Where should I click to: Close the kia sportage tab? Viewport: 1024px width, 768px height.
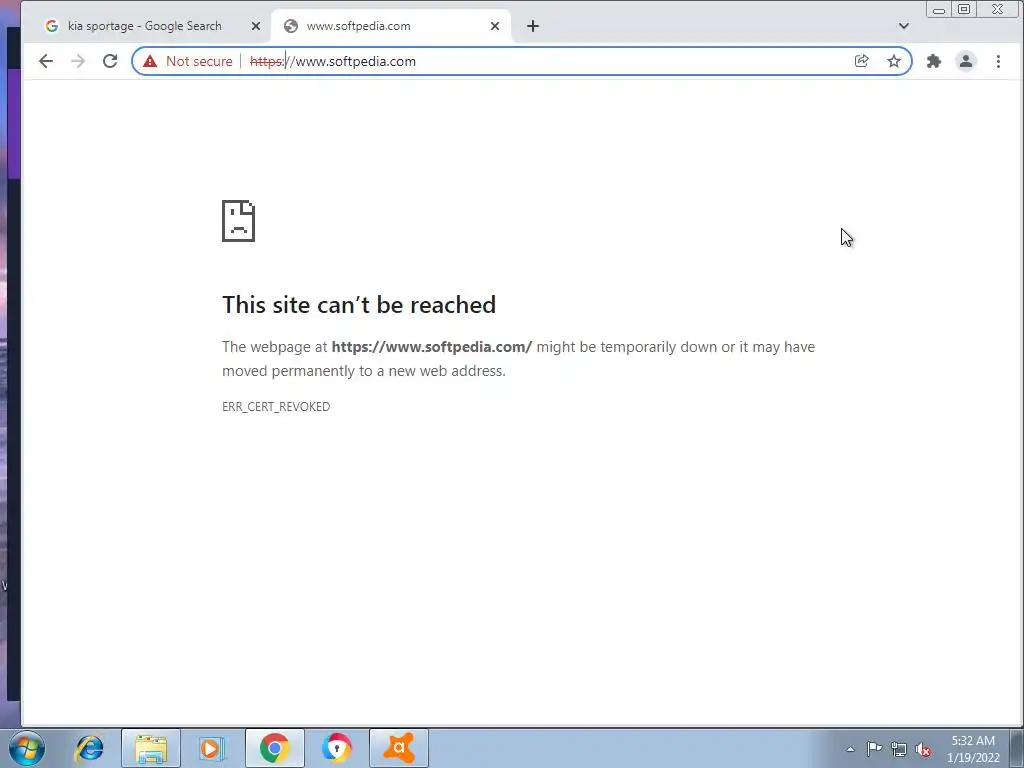256,26
